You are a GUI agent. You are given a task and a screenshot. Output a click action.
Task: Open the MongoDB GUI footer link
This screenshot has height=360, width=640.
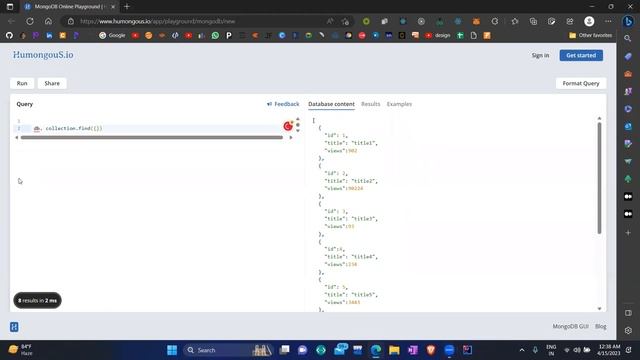570,327
